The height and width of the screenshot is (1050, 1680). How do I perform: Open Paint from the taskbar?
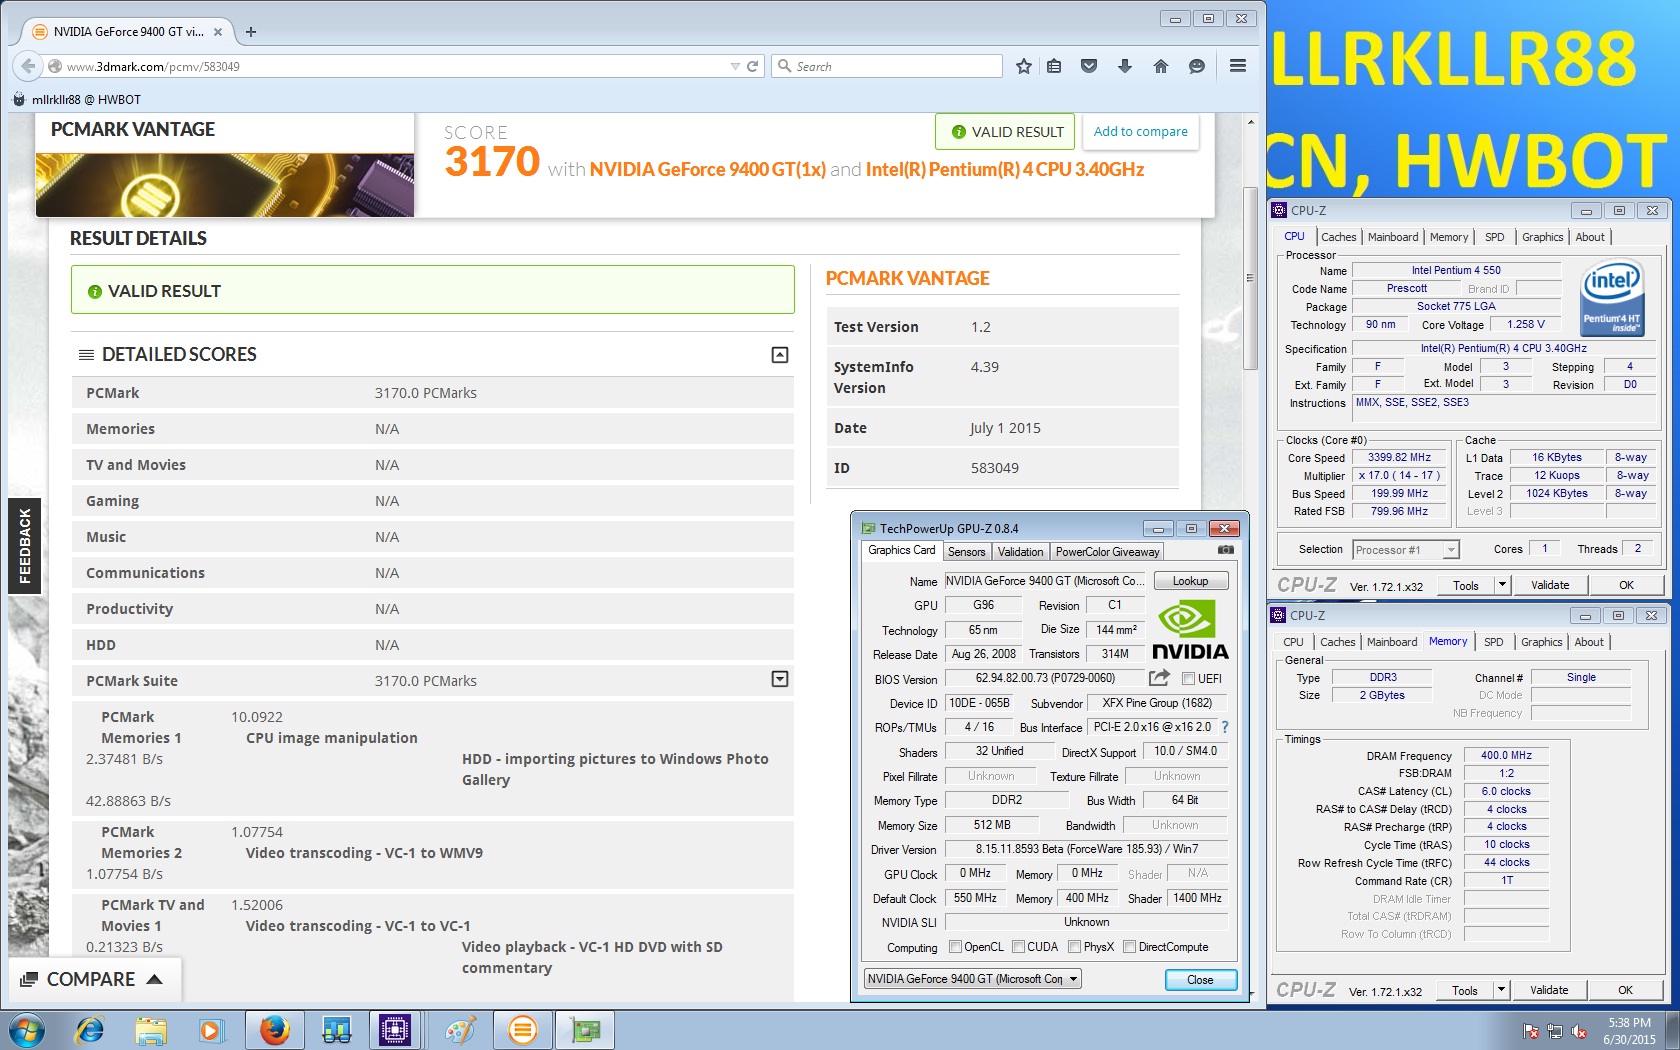461,1030
